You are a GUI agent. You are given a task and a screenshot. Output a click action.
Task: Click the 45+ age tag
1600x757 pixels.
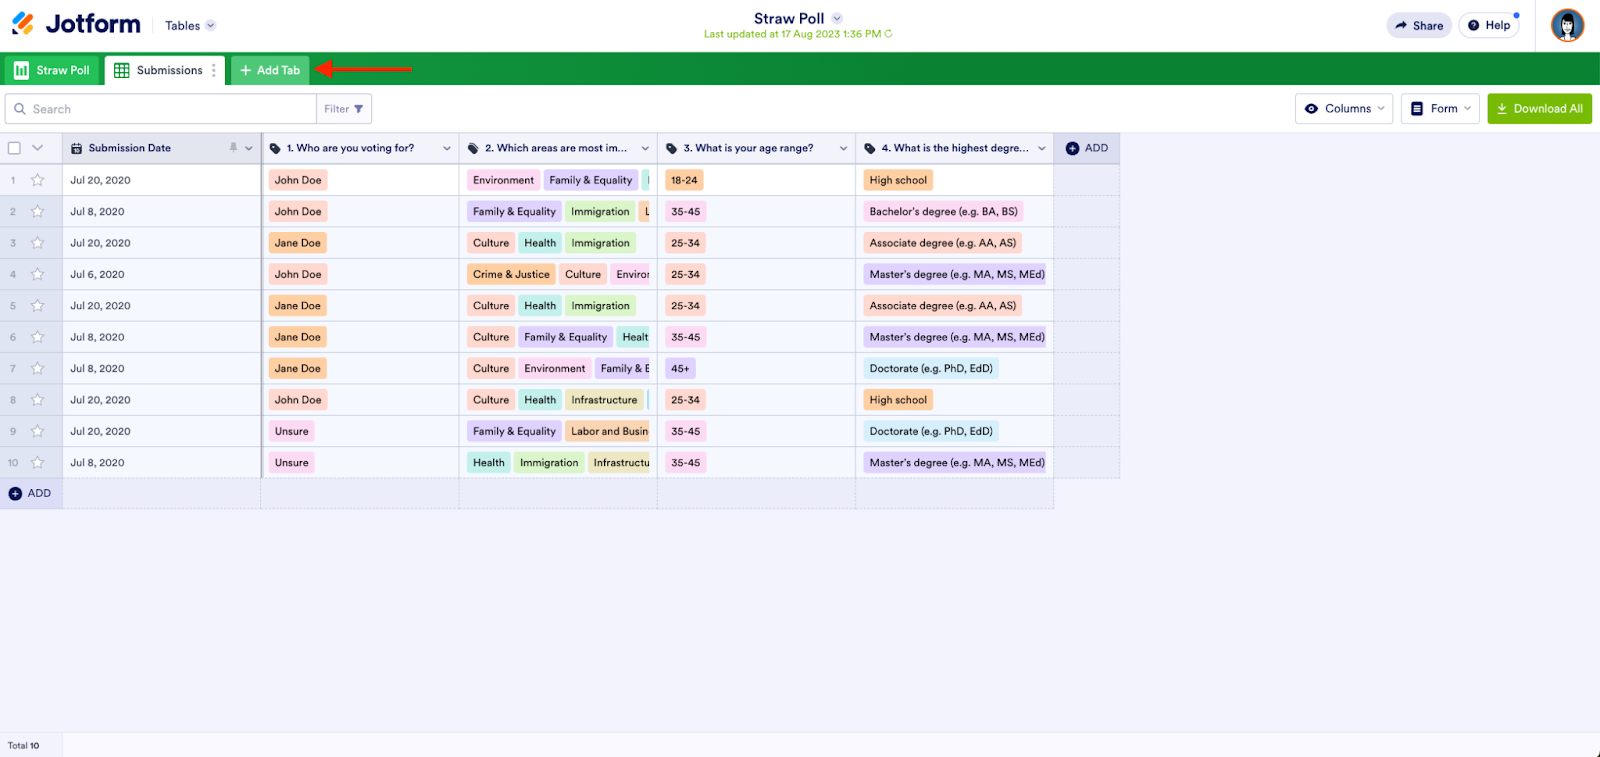(x=680, y=368)
